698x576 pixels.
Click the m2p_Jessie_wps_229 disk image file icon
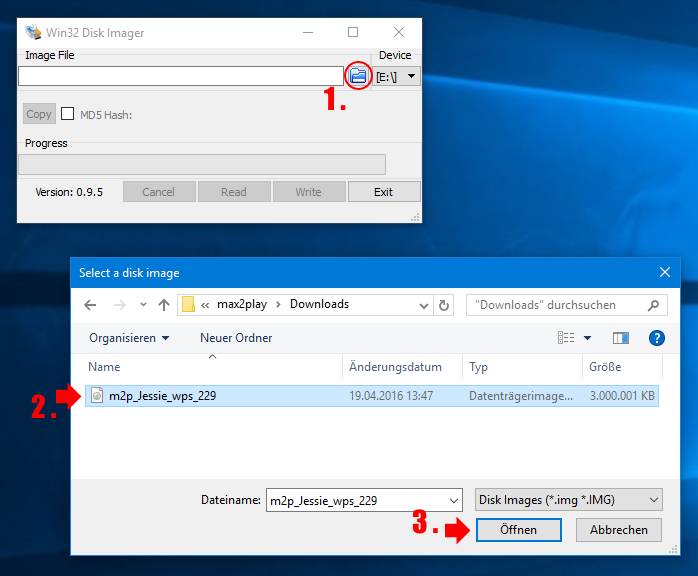pyautogui.click(x=97, y=395)
